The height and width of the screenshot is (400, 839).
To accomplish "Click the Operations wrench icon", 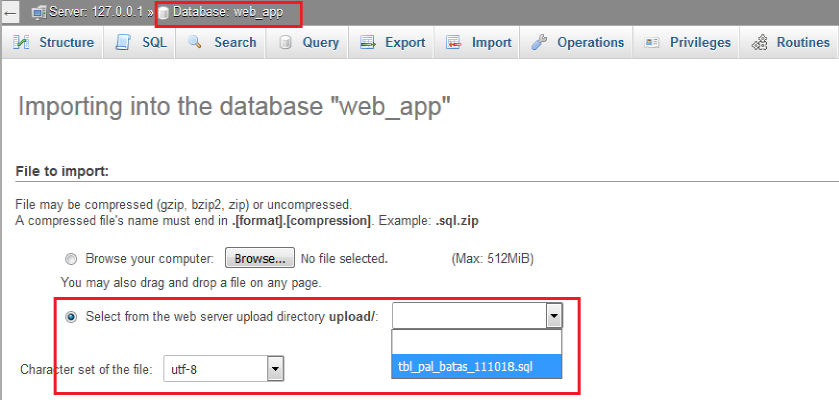I will (539, 43).
